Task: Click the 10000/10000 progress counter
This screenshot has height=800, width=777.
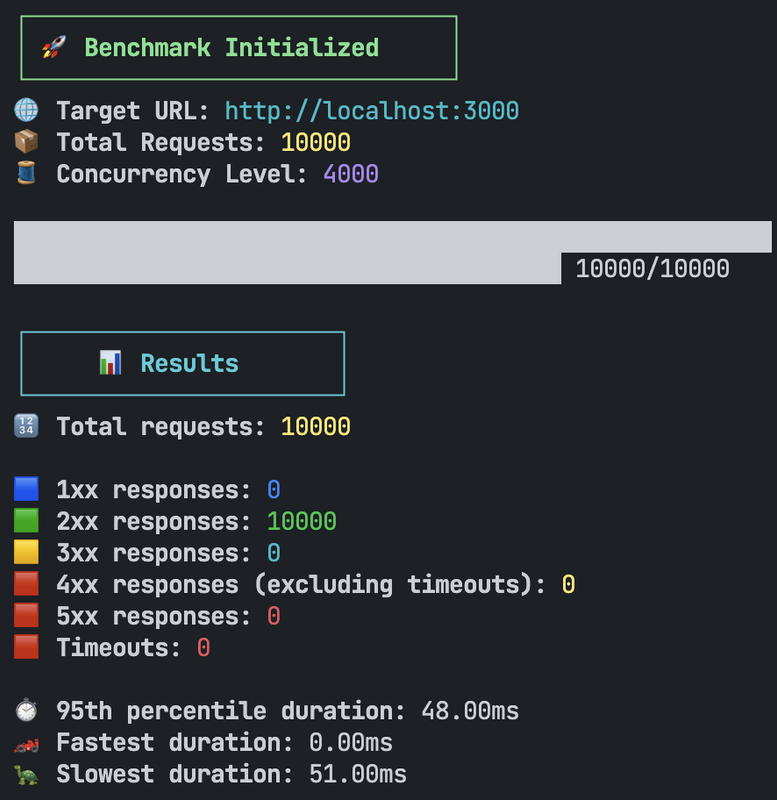Action: [652, 268]
